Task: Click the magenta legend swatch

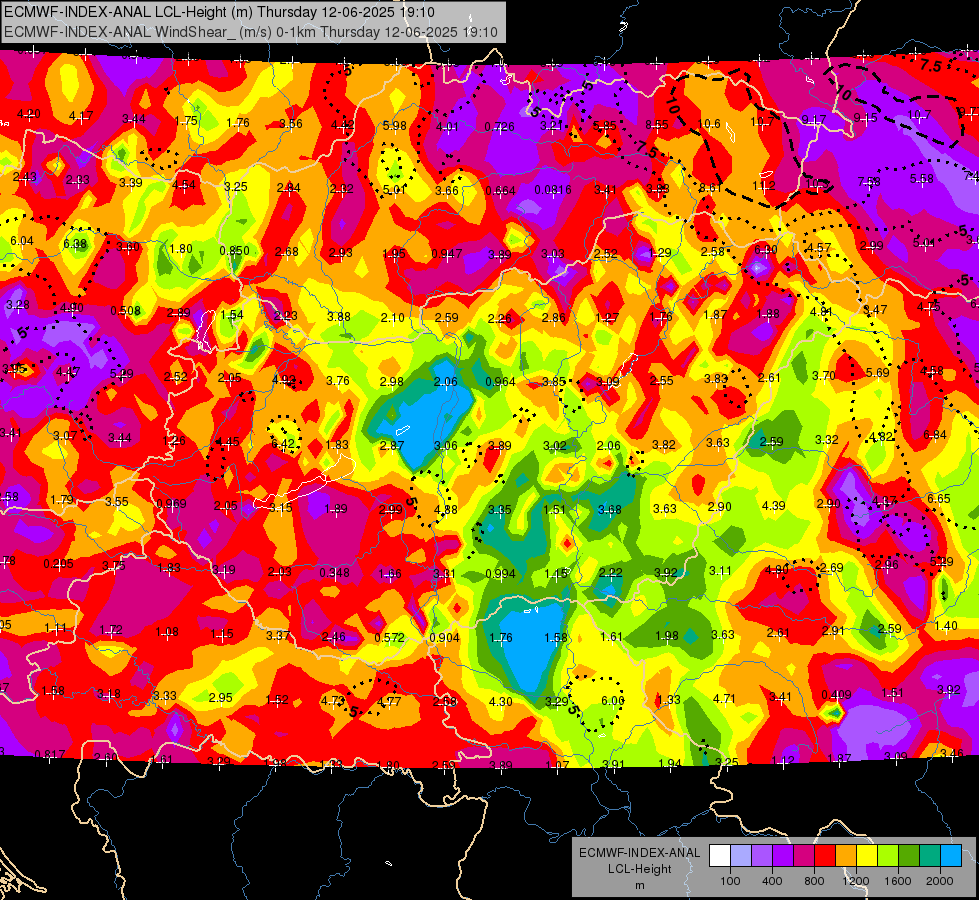Action: point(804,856)
